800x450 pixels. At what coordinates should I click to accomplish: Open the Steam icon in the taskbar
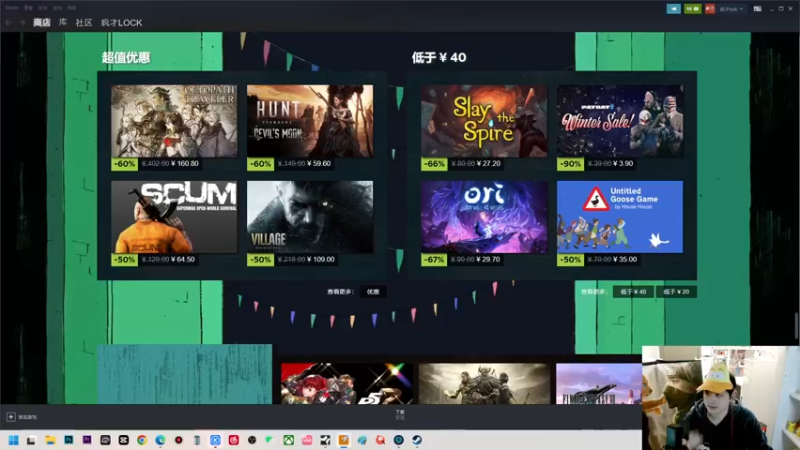pyautogui.click(x=417, y=440)
